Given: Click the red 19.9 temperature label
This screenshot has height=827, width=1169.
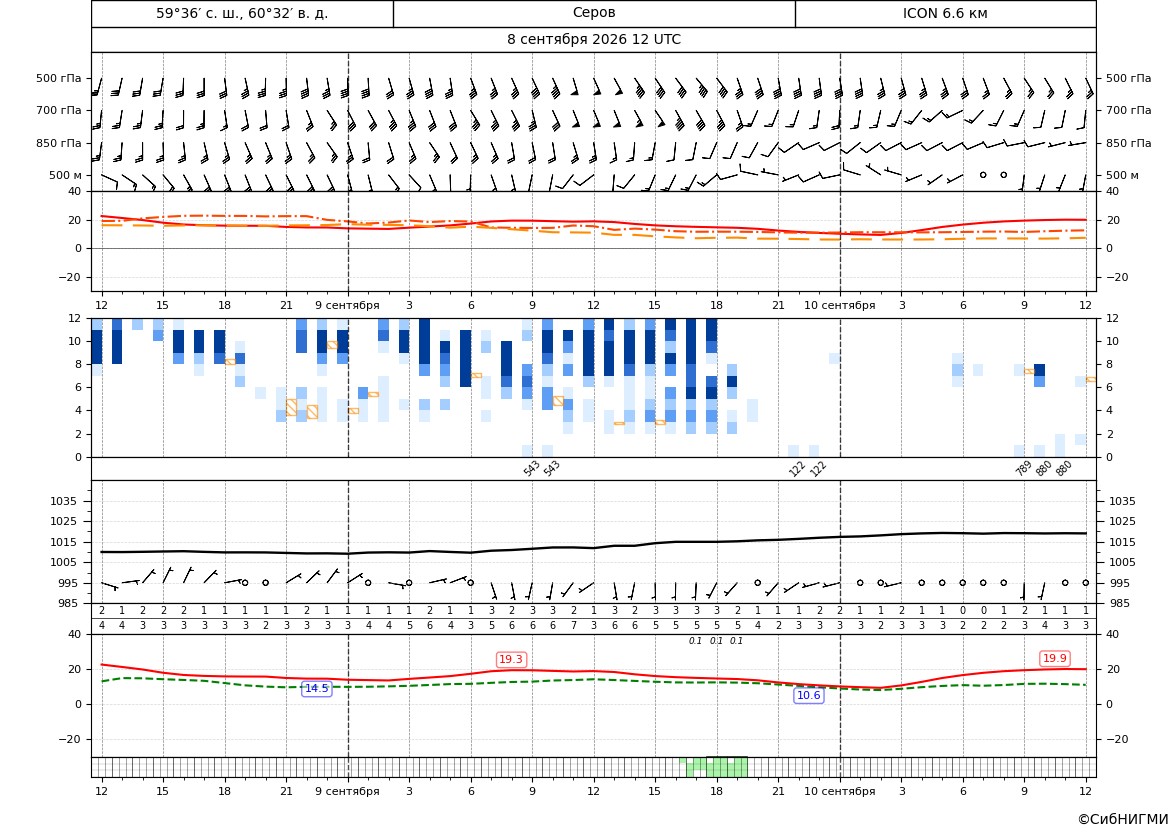Looking at the screenshot, I should [x=1054, y=658].
